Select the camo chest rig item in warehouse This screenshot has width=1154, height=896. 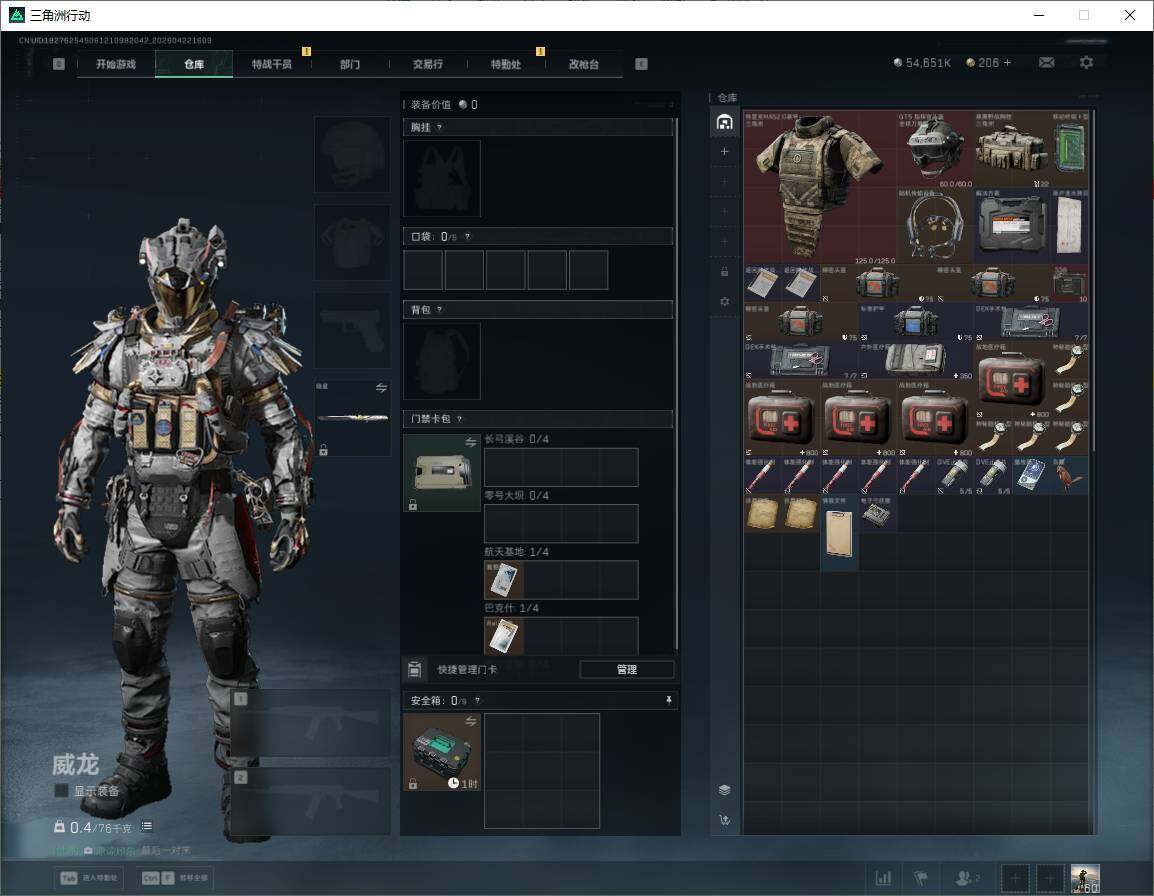tap(1012, 149)
